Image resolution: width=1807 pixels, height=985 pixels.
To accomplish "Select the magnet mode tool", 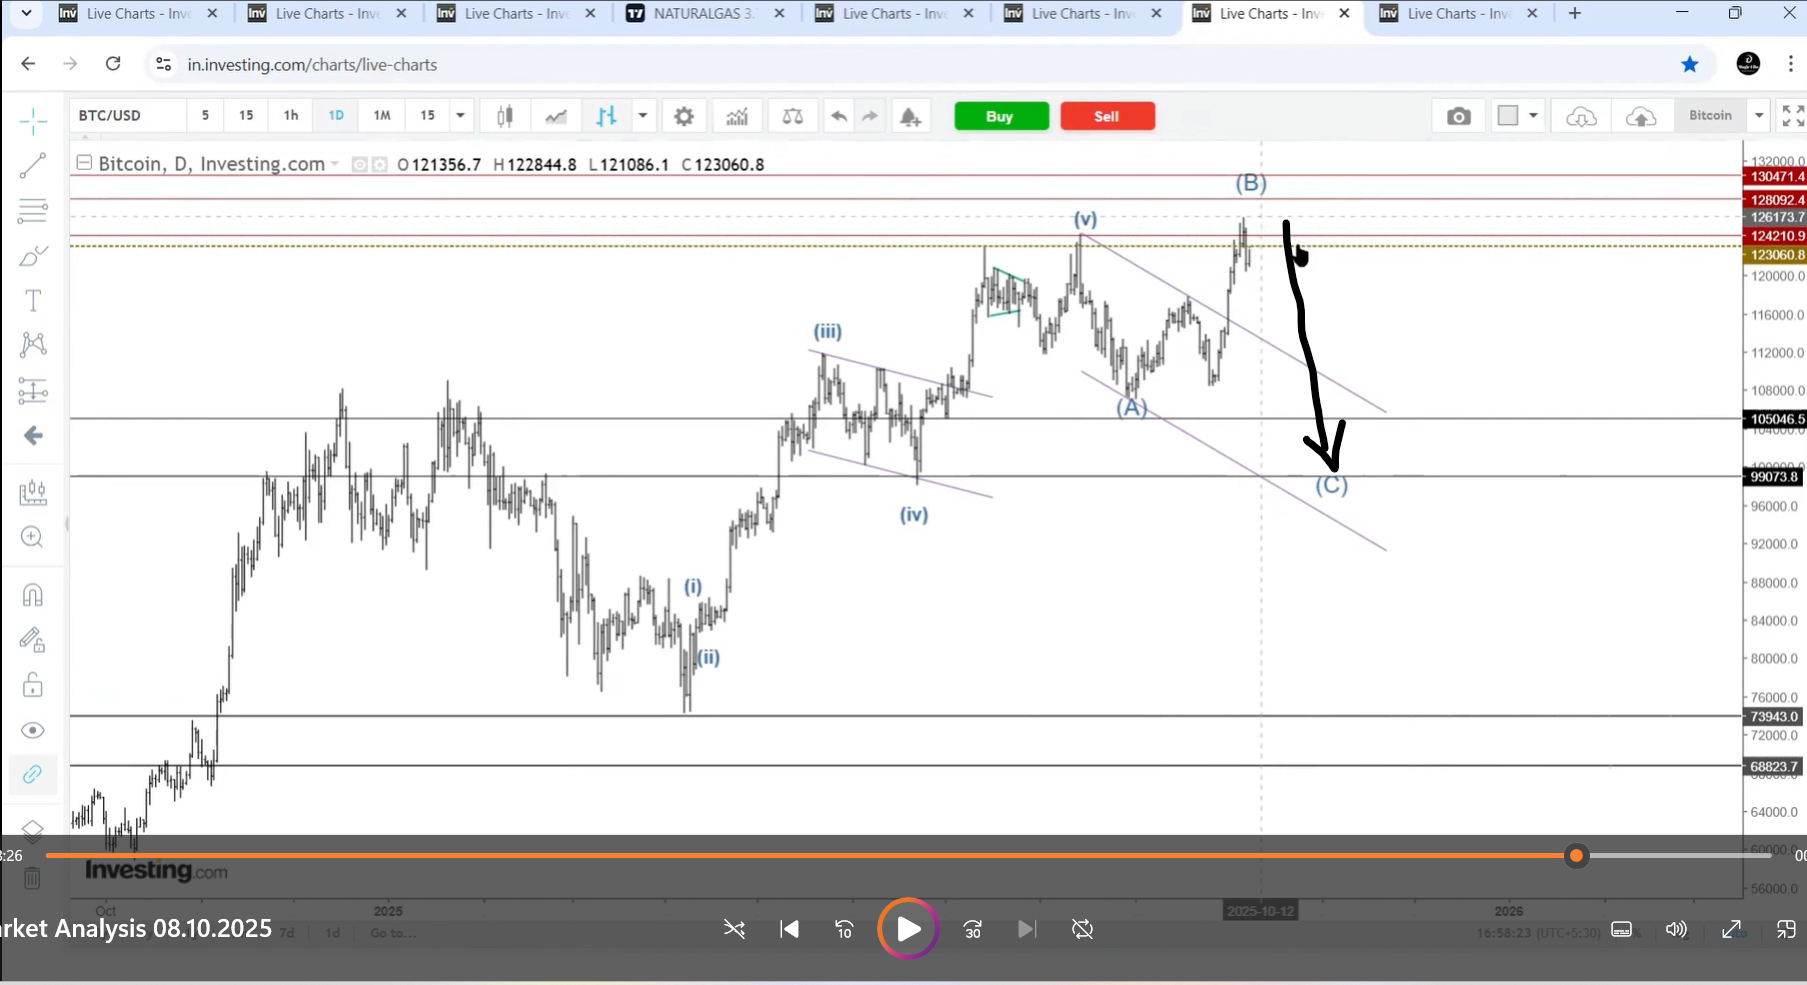I will (33, 595).
